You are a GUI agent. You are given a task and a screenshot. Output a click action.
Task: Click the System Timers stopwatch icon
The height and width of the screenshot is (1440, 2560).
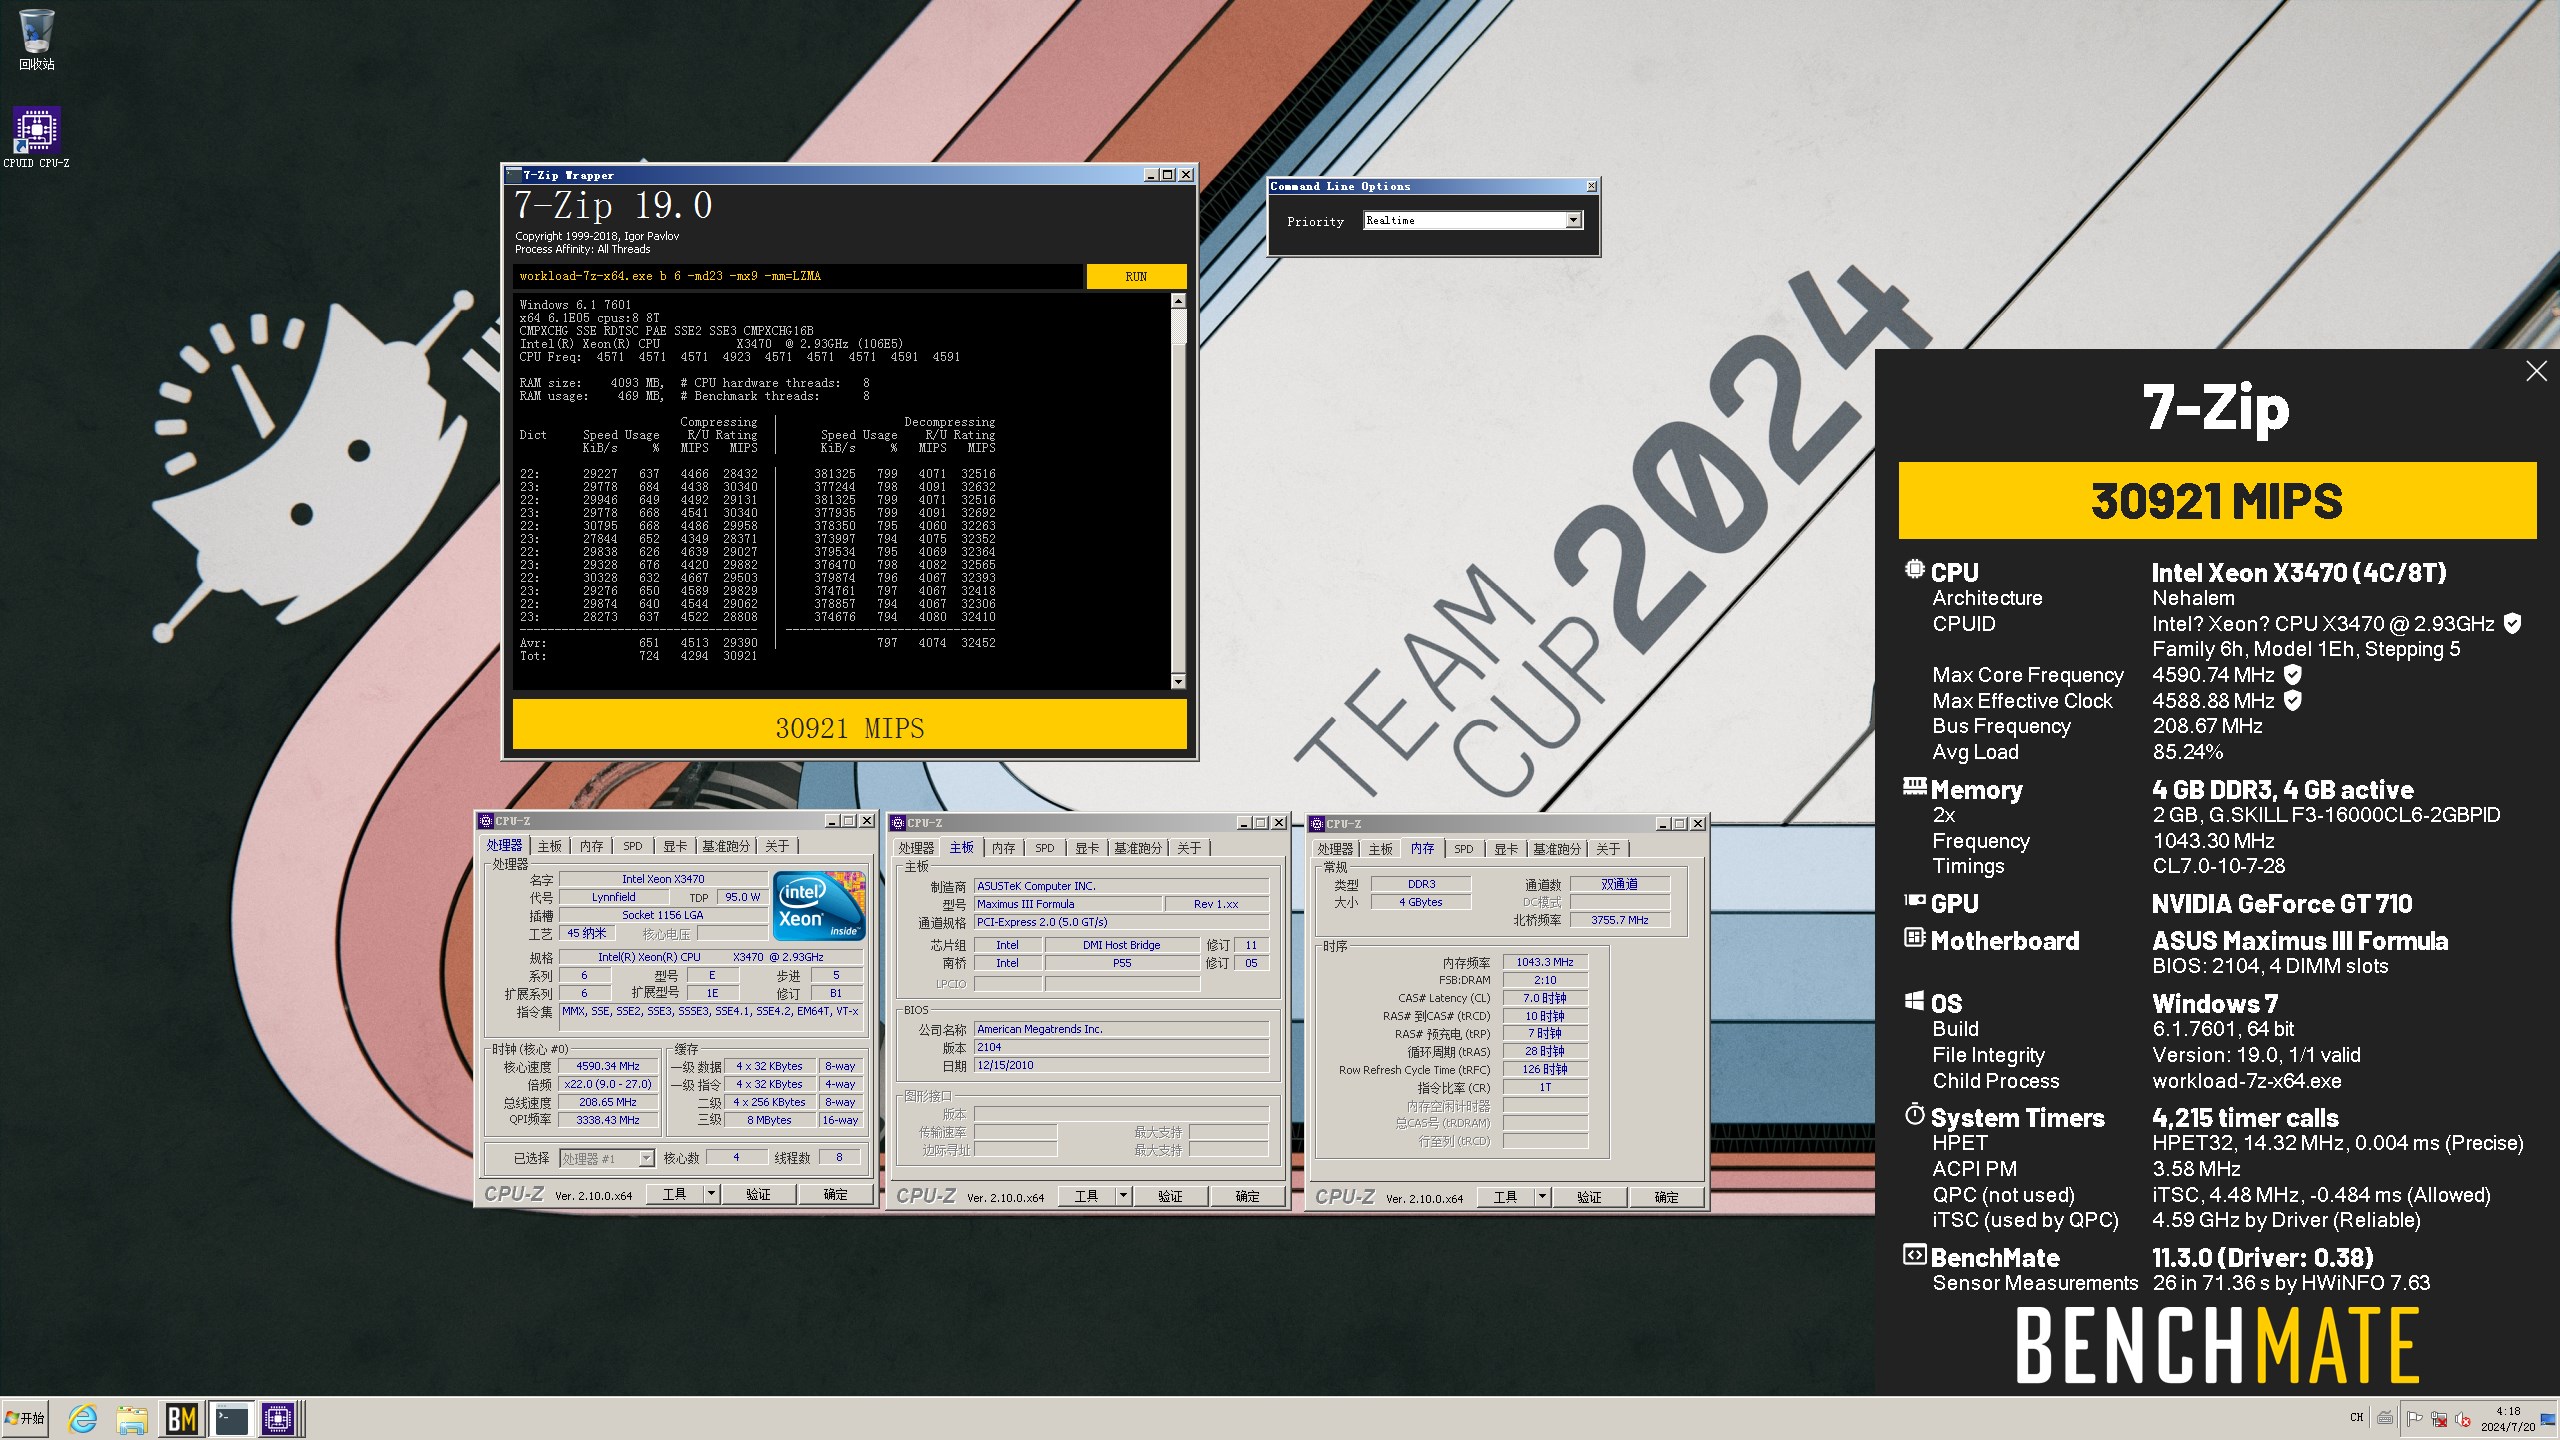click(1914, 1114)
